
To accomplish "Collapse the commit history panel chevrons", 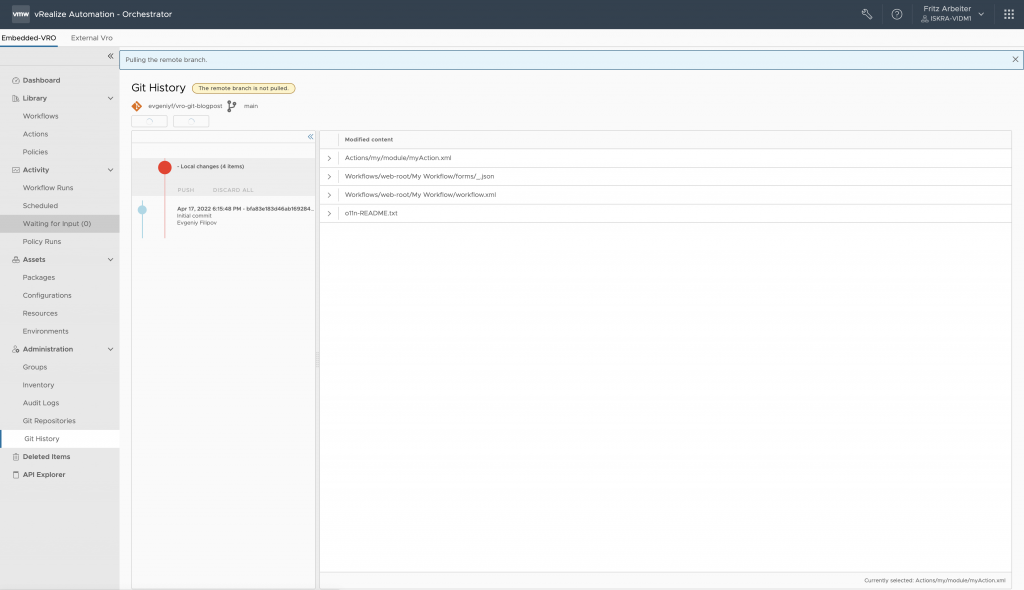I will coord(310,136).
